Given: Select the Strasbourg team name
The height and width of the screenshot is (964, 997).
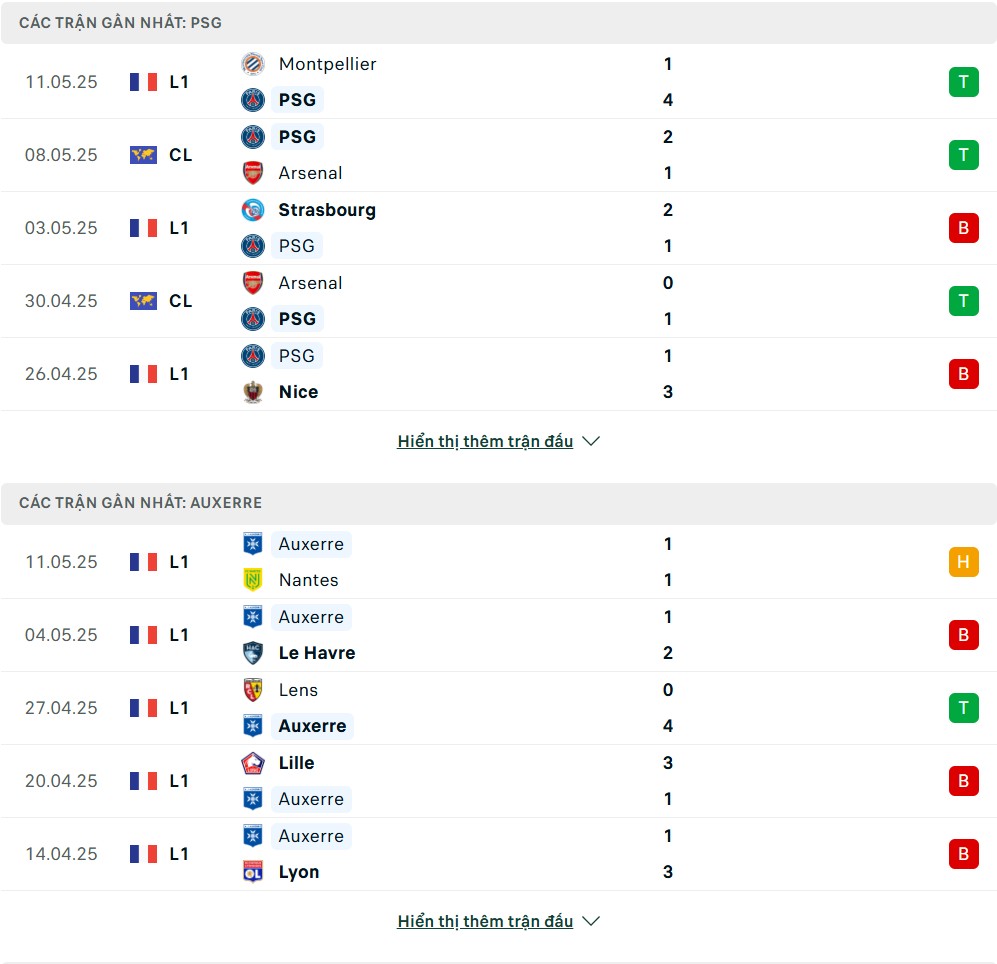Looking at the screenshot, I should pos(327,210).
